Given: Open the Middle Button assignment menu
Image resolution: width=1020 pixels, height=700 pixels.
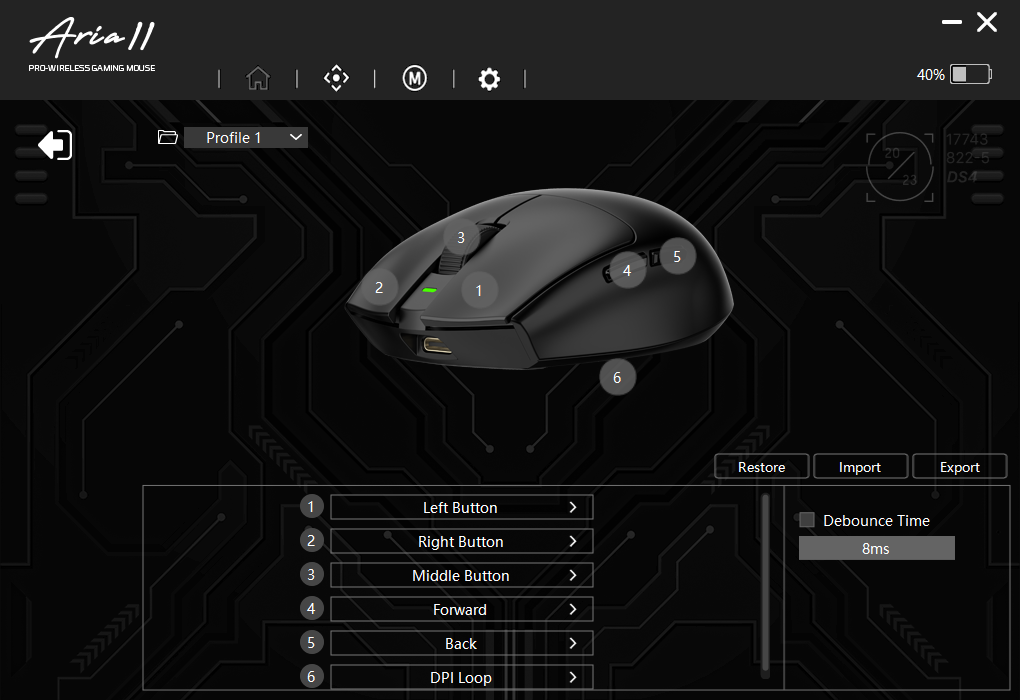Looking at the screenshot, I should click(461, 576).
